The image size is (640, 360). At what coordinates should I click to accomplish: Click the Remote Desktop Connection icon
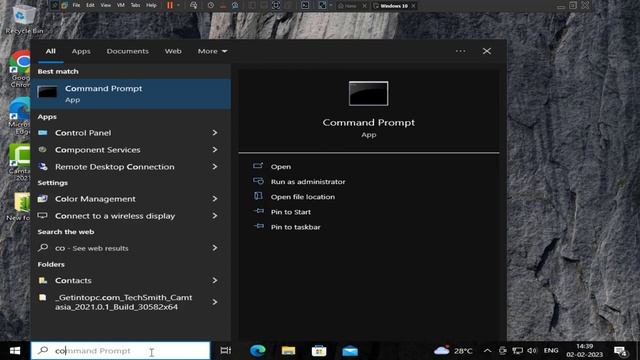pyautogui.click(x=43, y=167)
